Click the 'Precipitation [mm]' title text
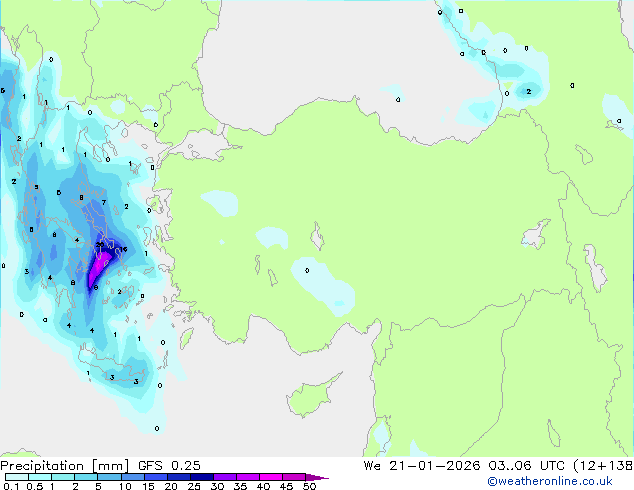 (64, 466)
